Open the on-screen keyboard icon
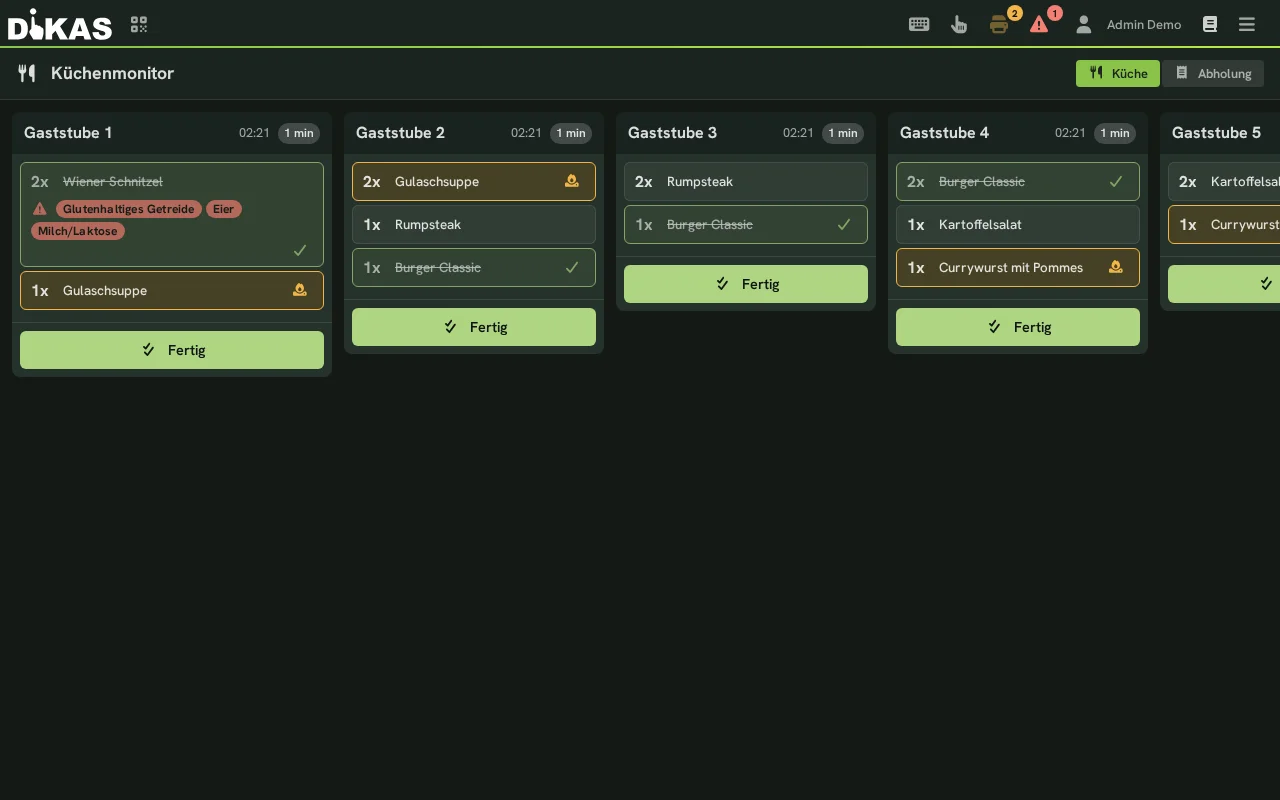This screenshot has width=1280, height=800. point(919,24)
